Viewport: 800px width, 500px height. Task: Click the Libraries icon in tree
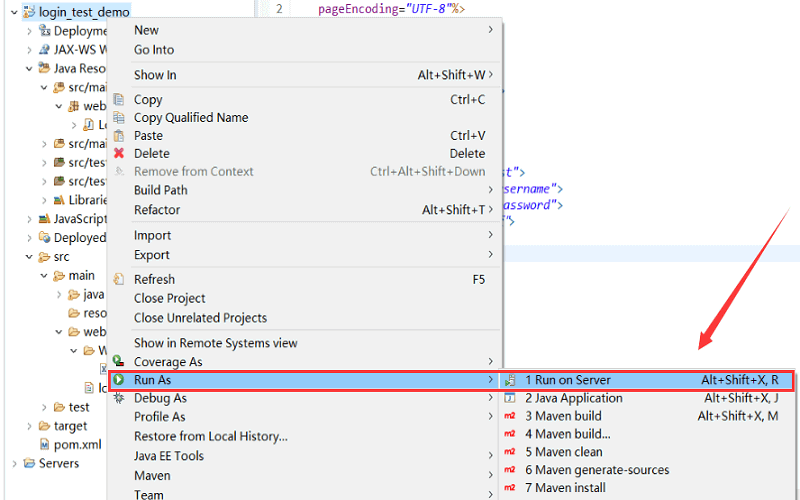59,200
